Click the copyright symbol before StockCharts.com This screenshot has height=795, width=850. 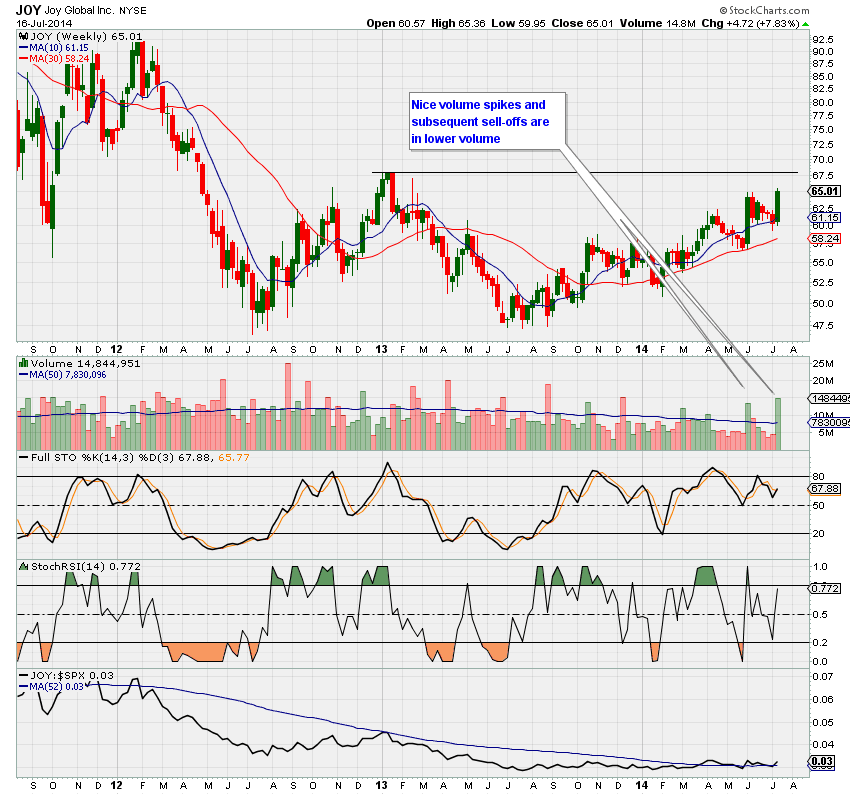click(x=723, y=10)
